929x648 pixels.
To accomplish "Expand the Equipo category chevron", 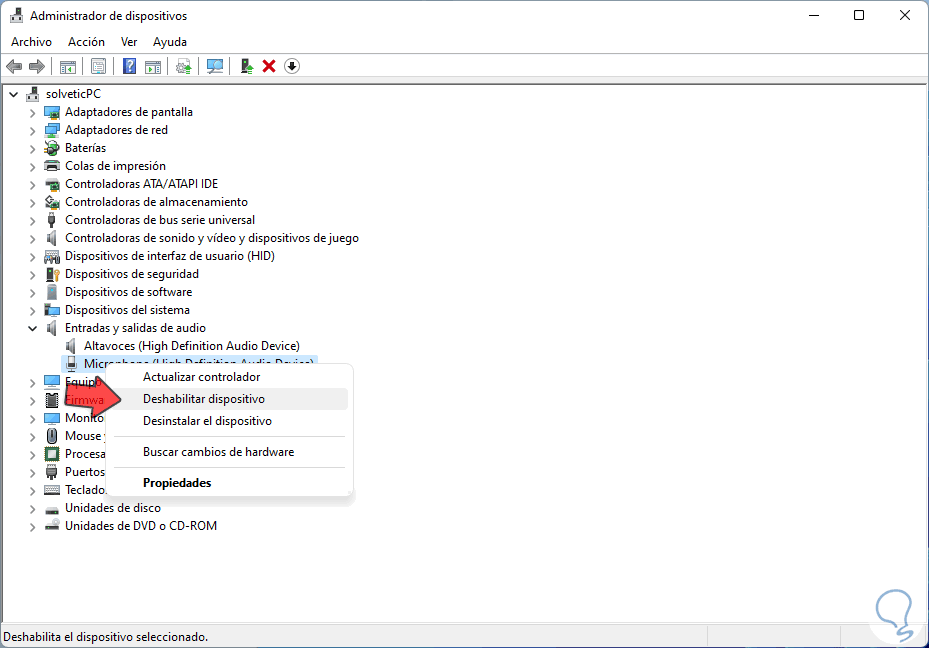I will (33, 383).
